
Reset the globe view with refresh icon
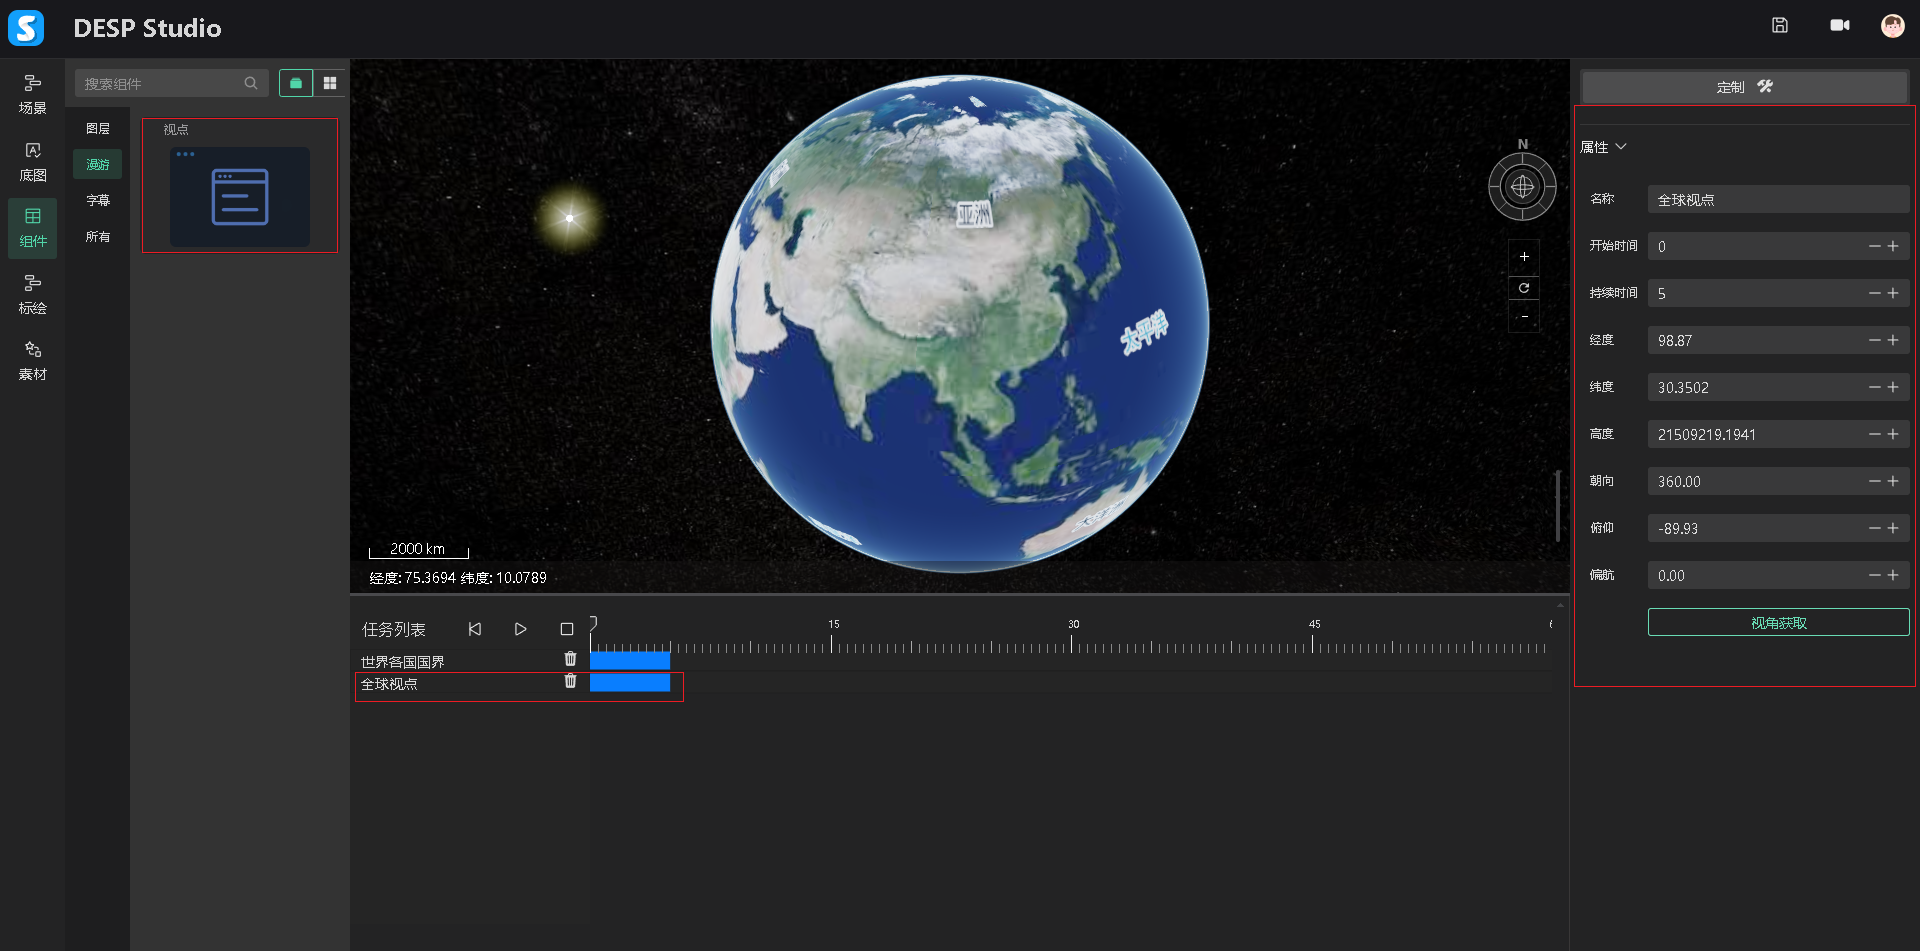pos(1524,288)
